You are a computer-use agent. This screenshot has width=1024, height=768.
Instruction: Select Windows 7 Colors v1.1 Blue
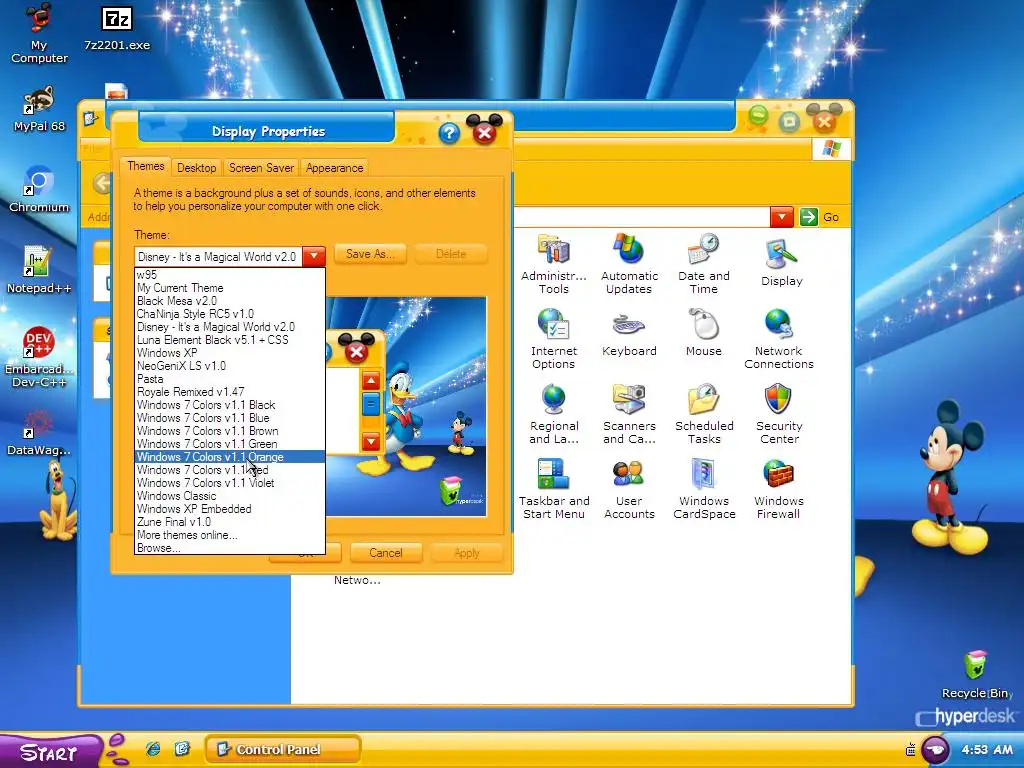coord(229,418)
